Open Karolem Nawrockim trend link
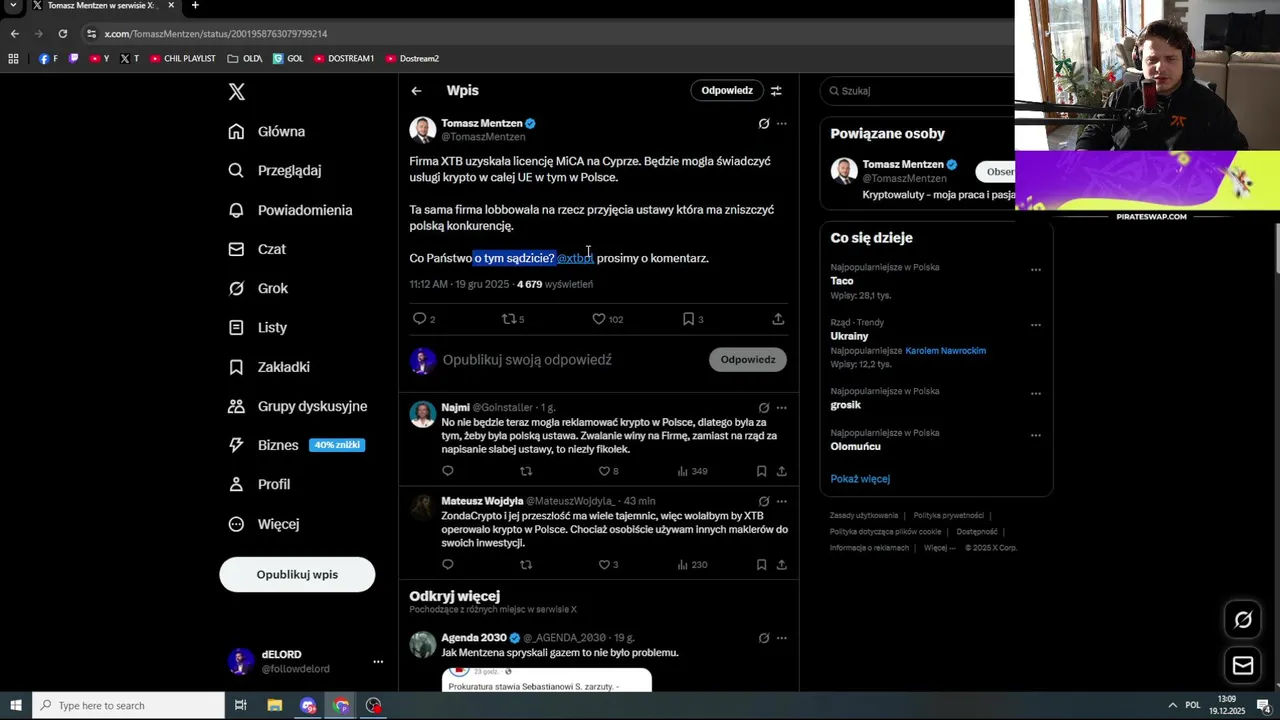Image resolution: width=1280 pixels, height=720 pixels. tap(946, 351)
